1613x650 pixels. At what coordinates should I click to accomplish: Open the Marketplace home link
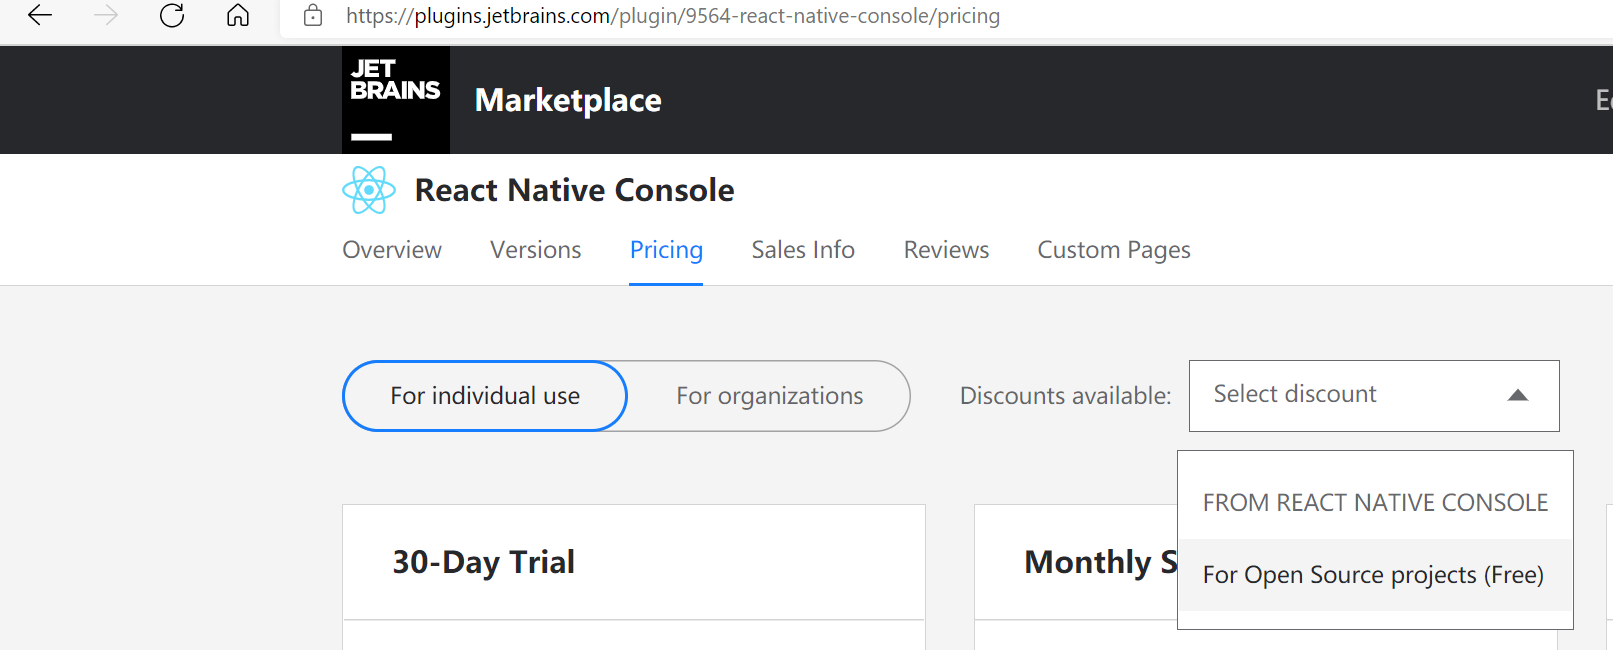point(568,100)
